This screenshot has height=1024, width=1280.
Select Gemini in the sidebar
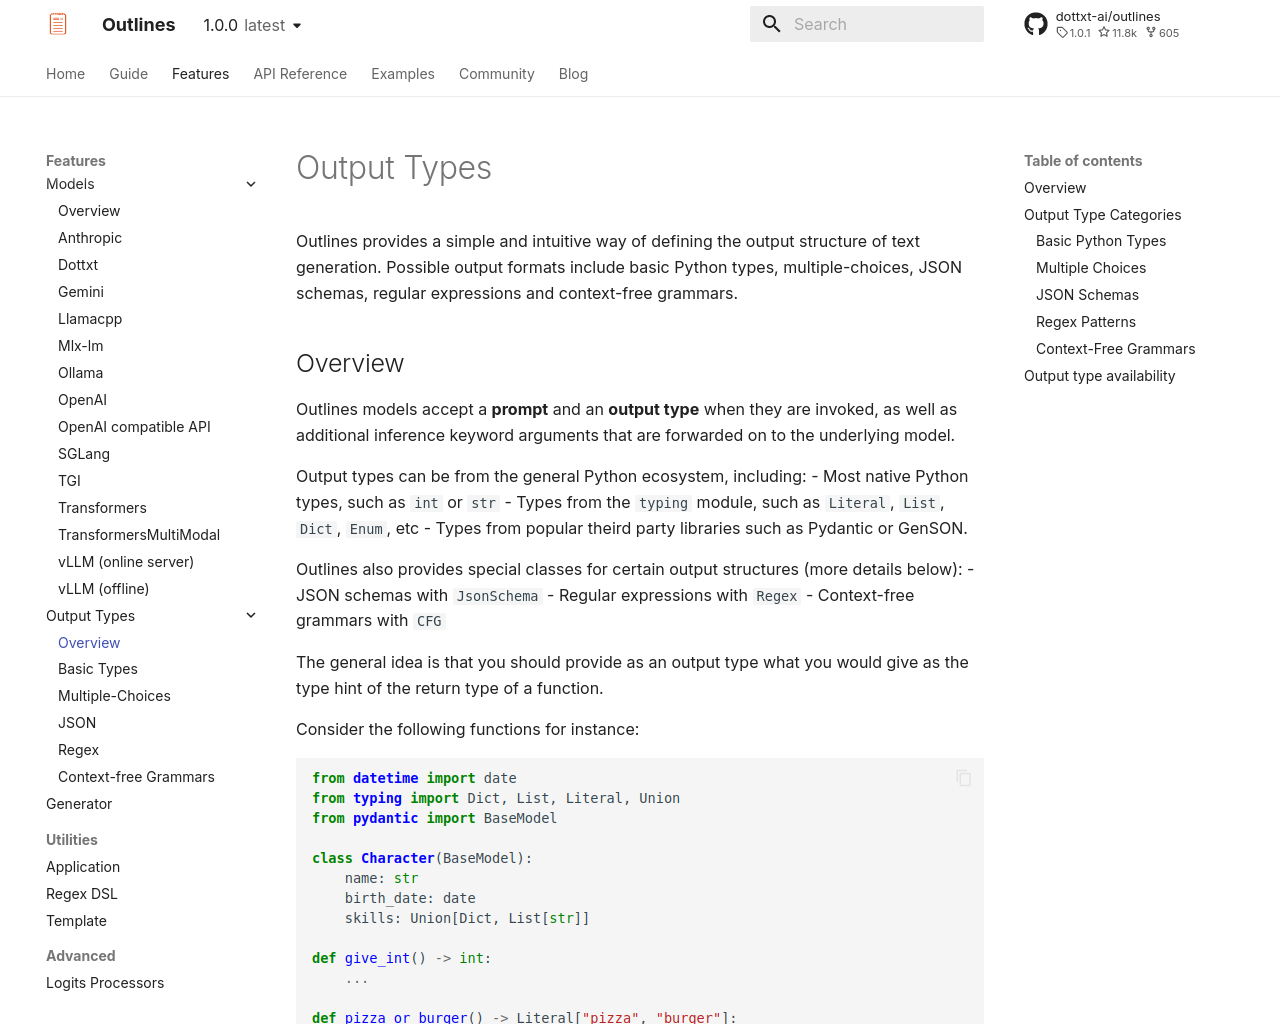81,292
